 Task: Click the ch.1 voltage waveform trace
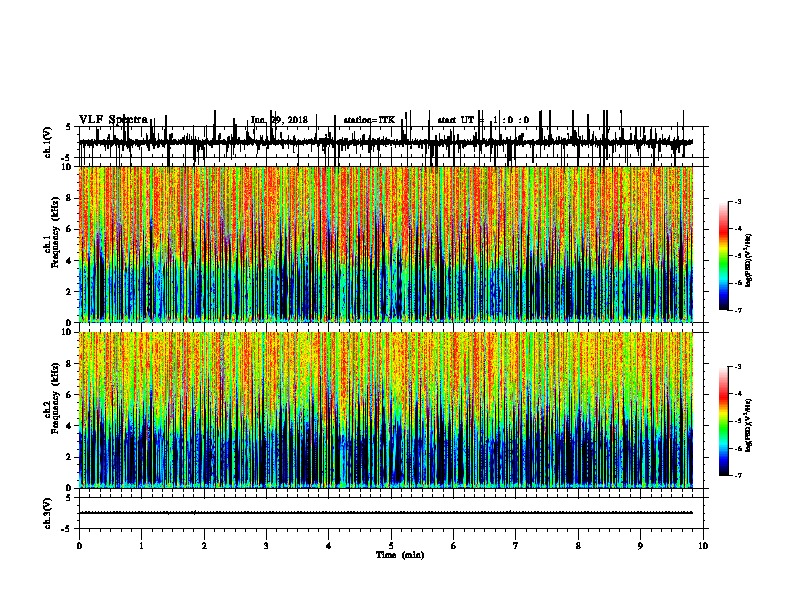pyautogui.click(x=385, y=143)
